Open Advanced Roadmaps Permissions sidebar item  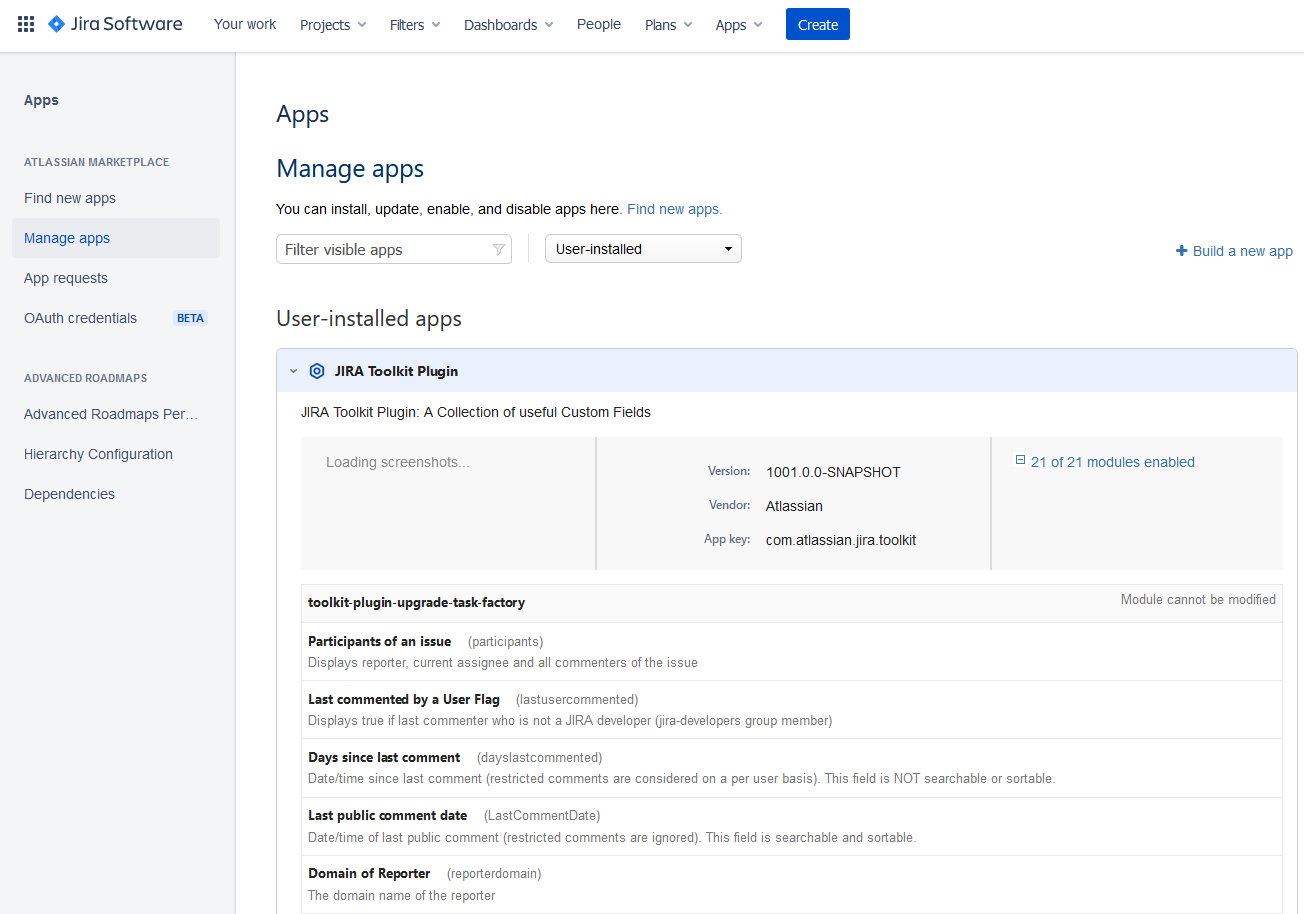116,414
